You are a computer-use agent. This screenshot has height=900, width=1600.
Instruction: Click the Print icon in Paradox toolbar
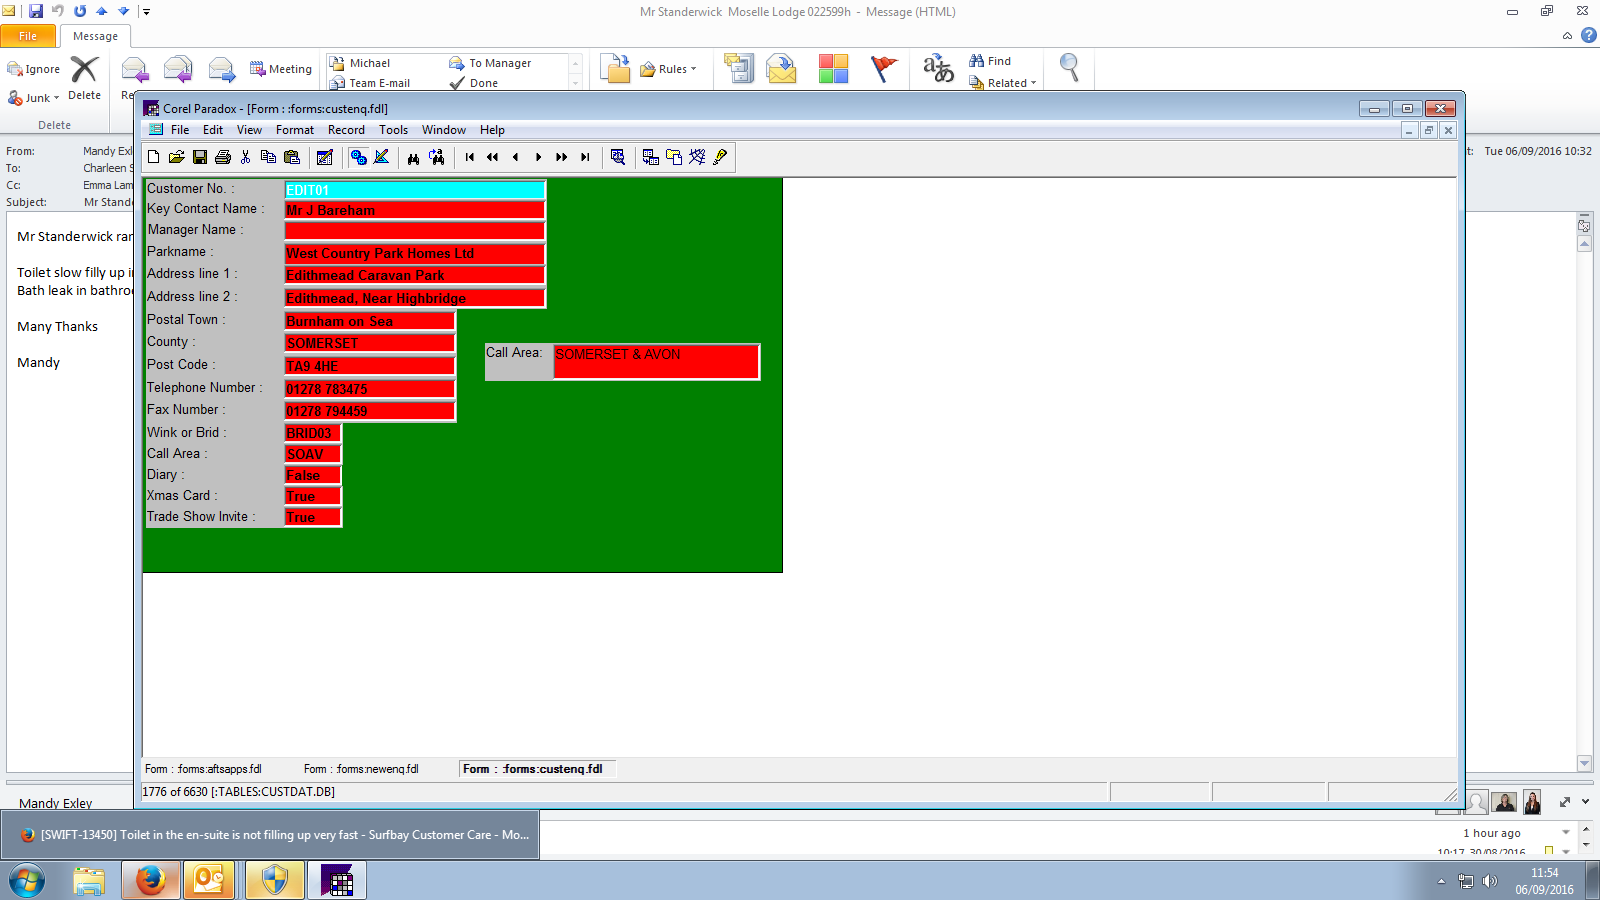click(x=223, y=157)
